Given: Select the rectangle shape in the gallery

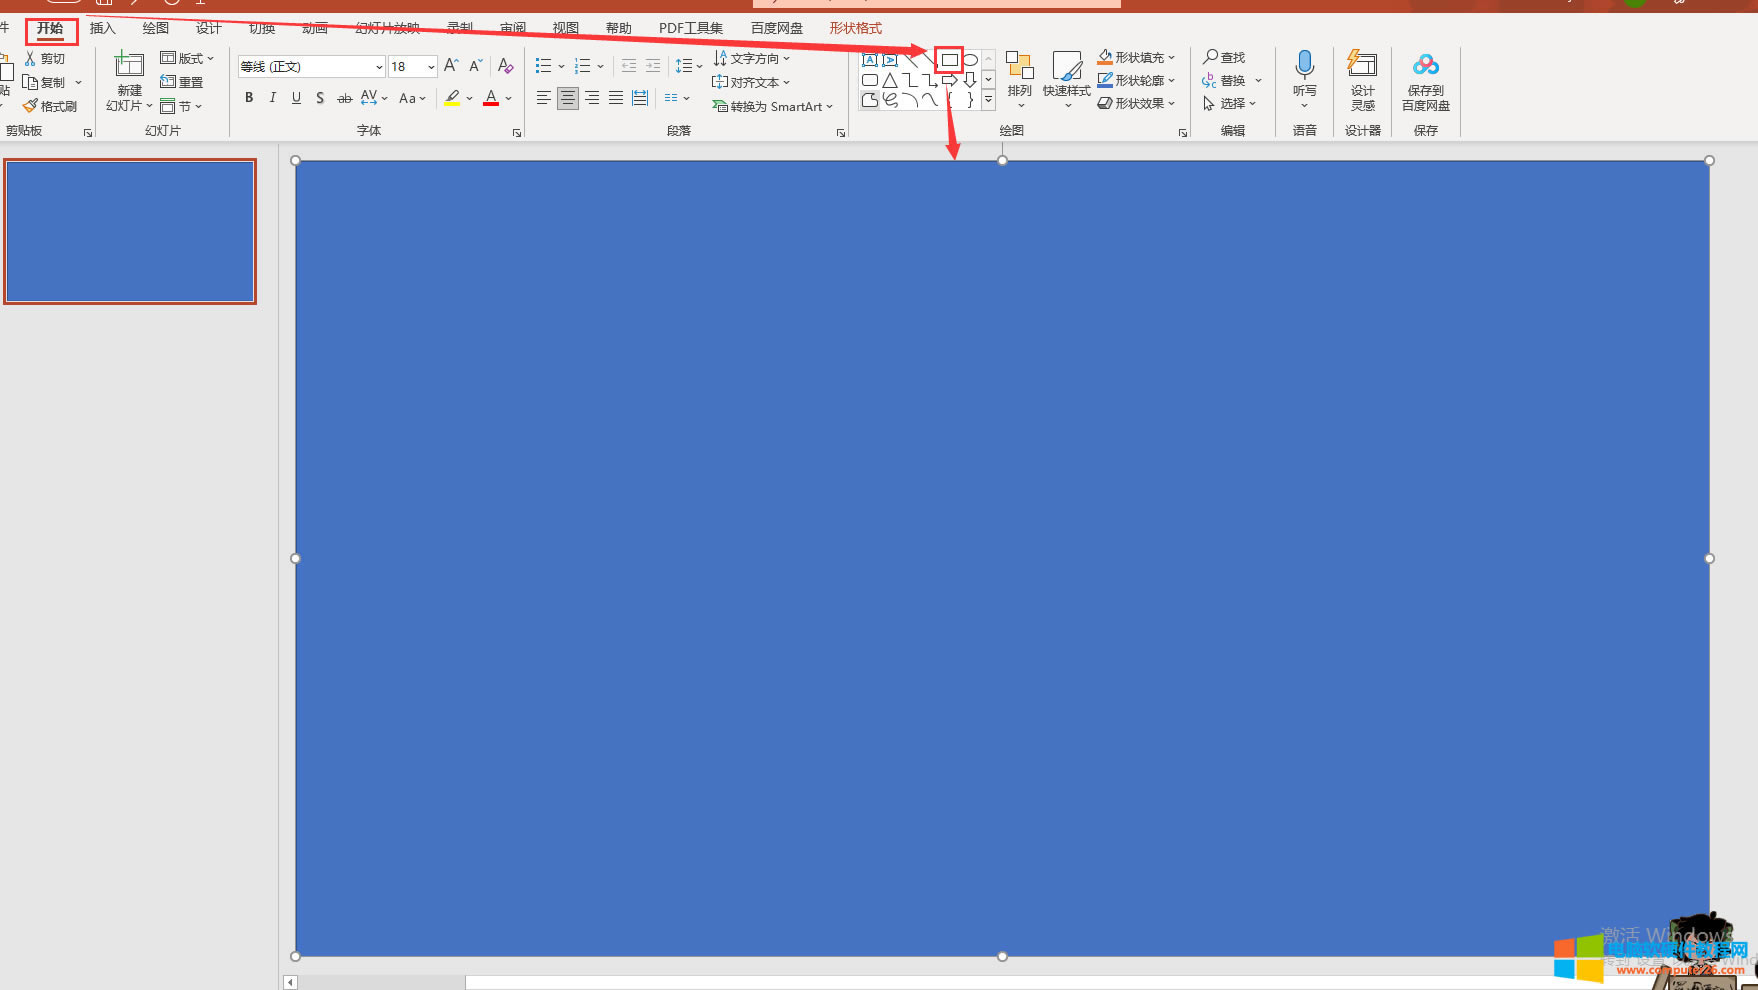Looking at the screenshot, I should coord(950,60).
